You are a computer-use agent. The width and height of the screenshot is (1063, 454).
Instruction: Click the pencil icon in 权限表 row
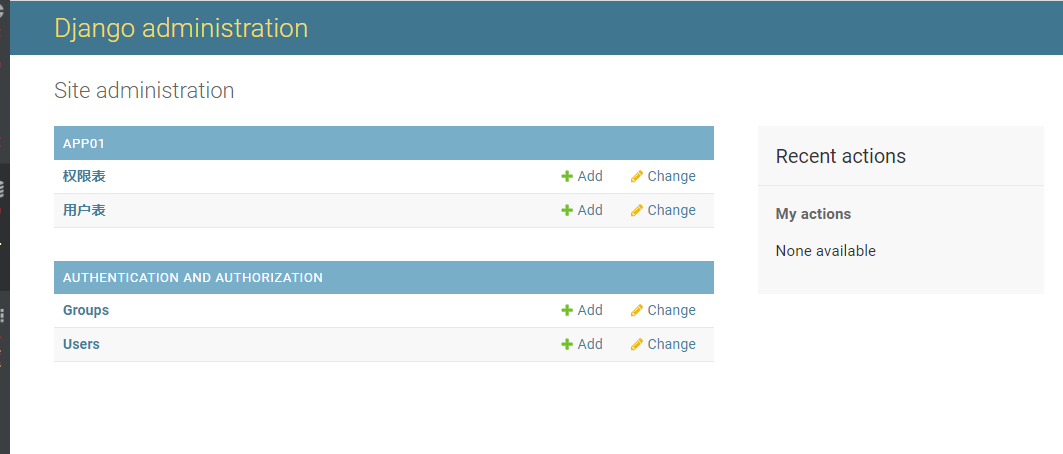(x=637, y=176)
